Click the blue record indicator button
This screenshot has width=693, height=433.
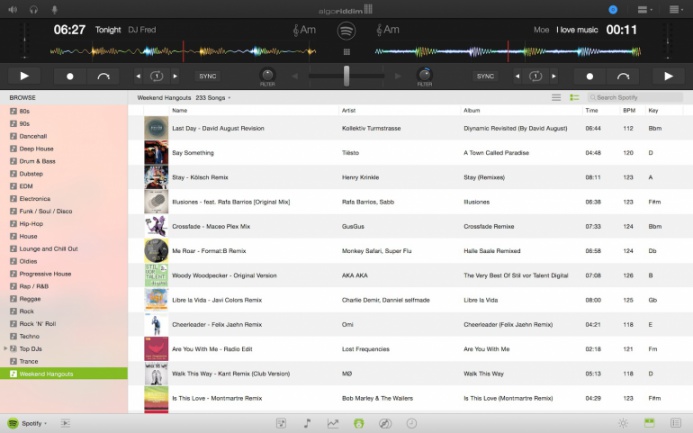click(613, 9)
